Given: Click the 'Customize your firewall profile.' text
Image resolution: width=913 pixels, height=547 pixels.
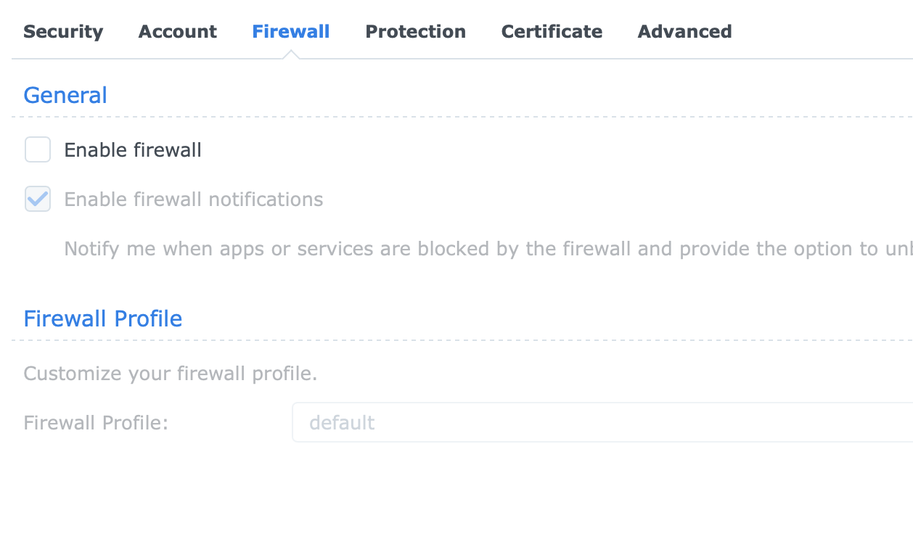Looking at the screenshot, I should point(170,374).
